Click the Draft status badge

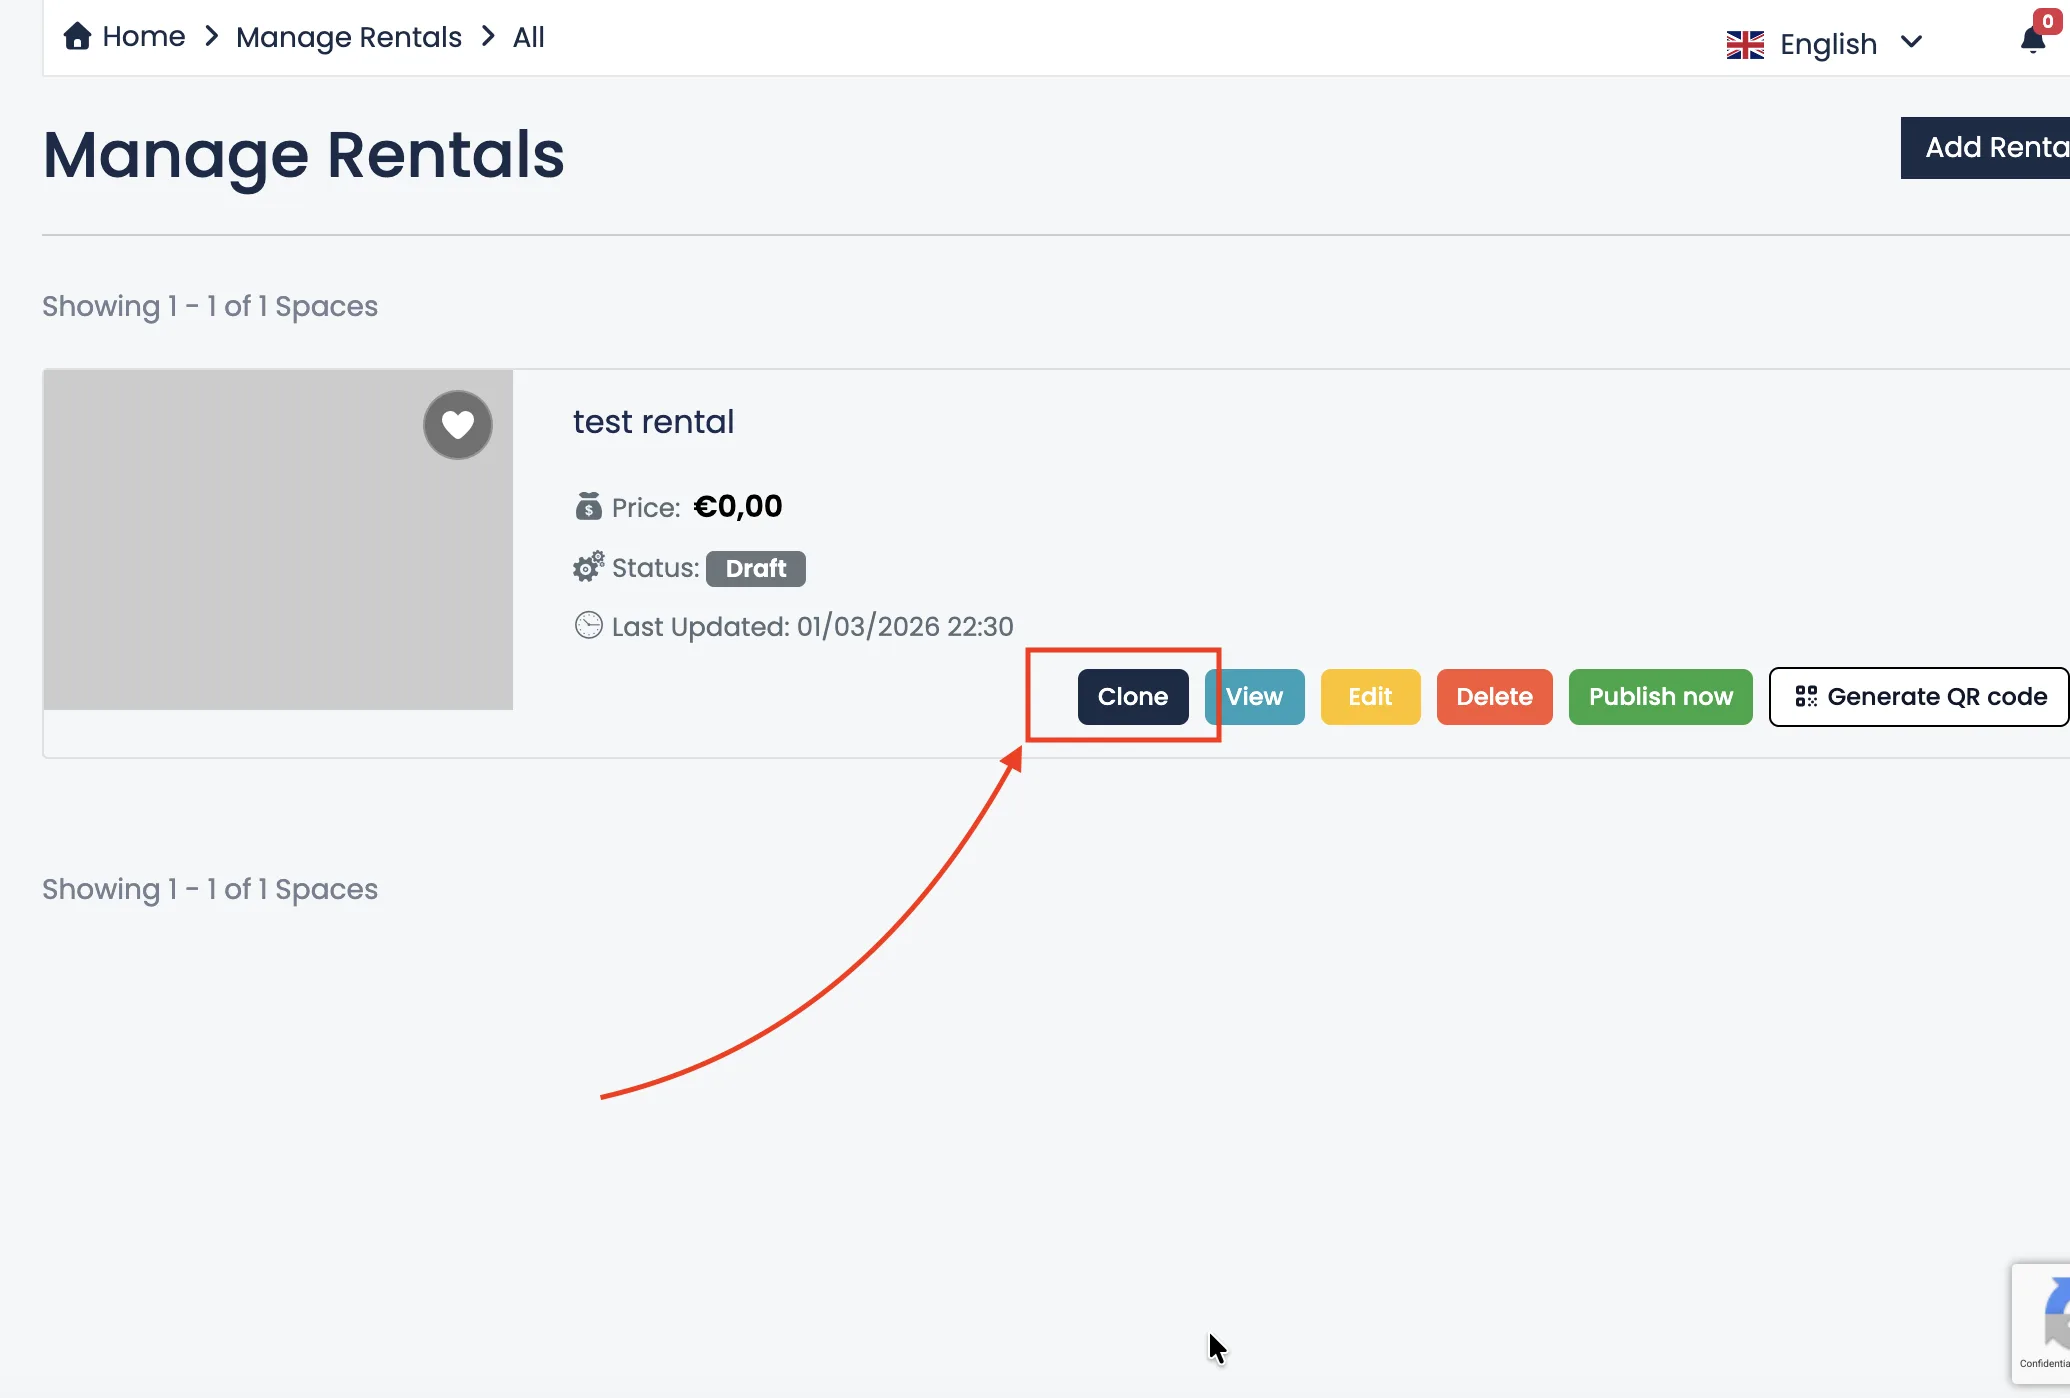[x=756, y=568]
